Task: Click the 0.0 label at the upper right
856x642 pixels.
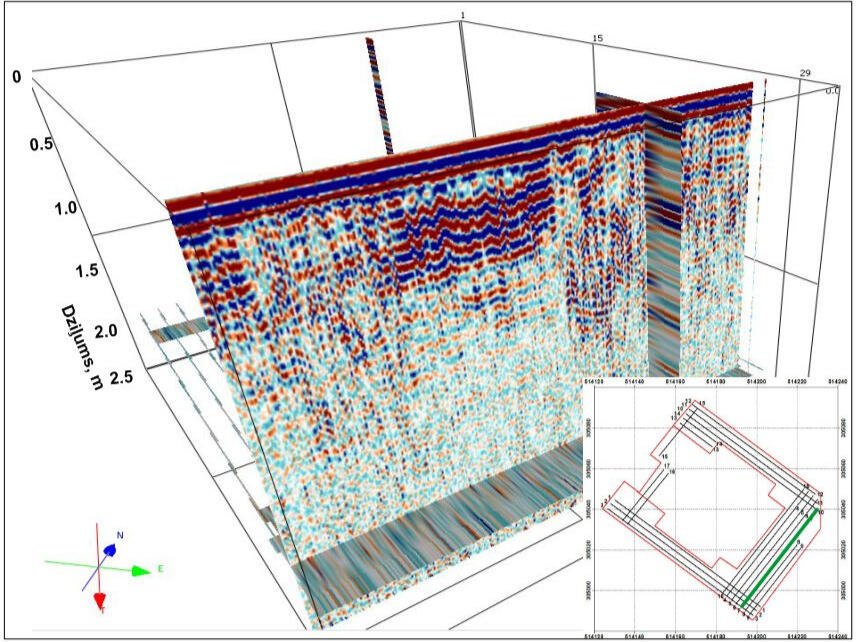Action: point(832,90)
